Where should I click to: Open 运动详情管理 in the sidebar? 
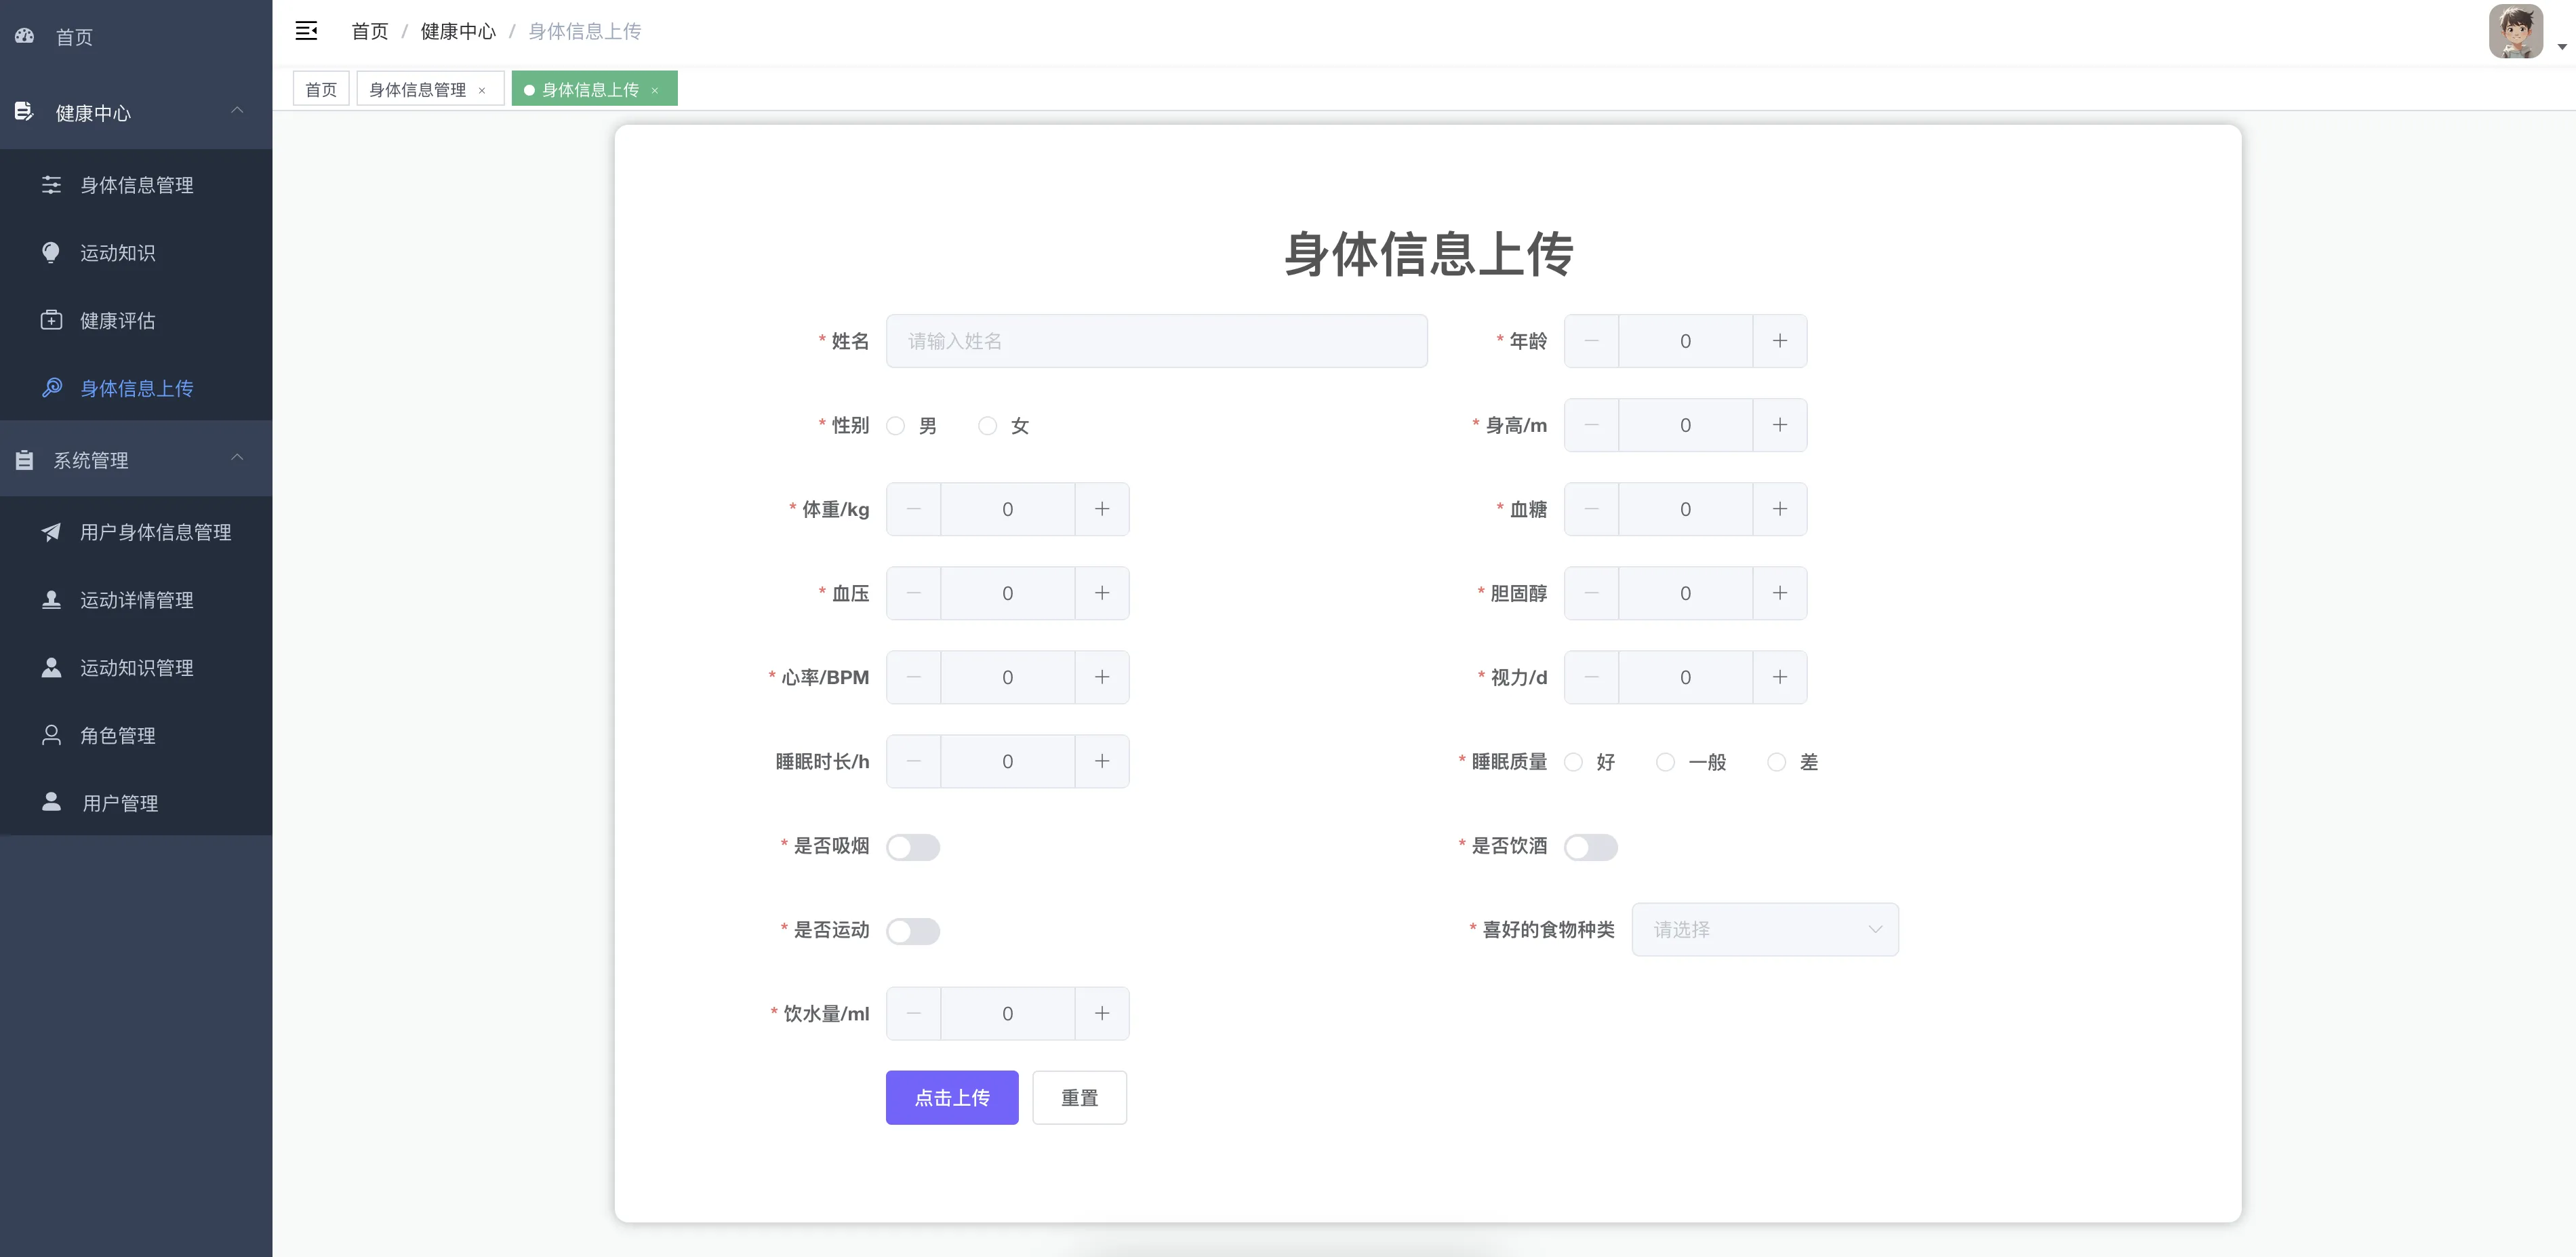[x=137, y=600]
